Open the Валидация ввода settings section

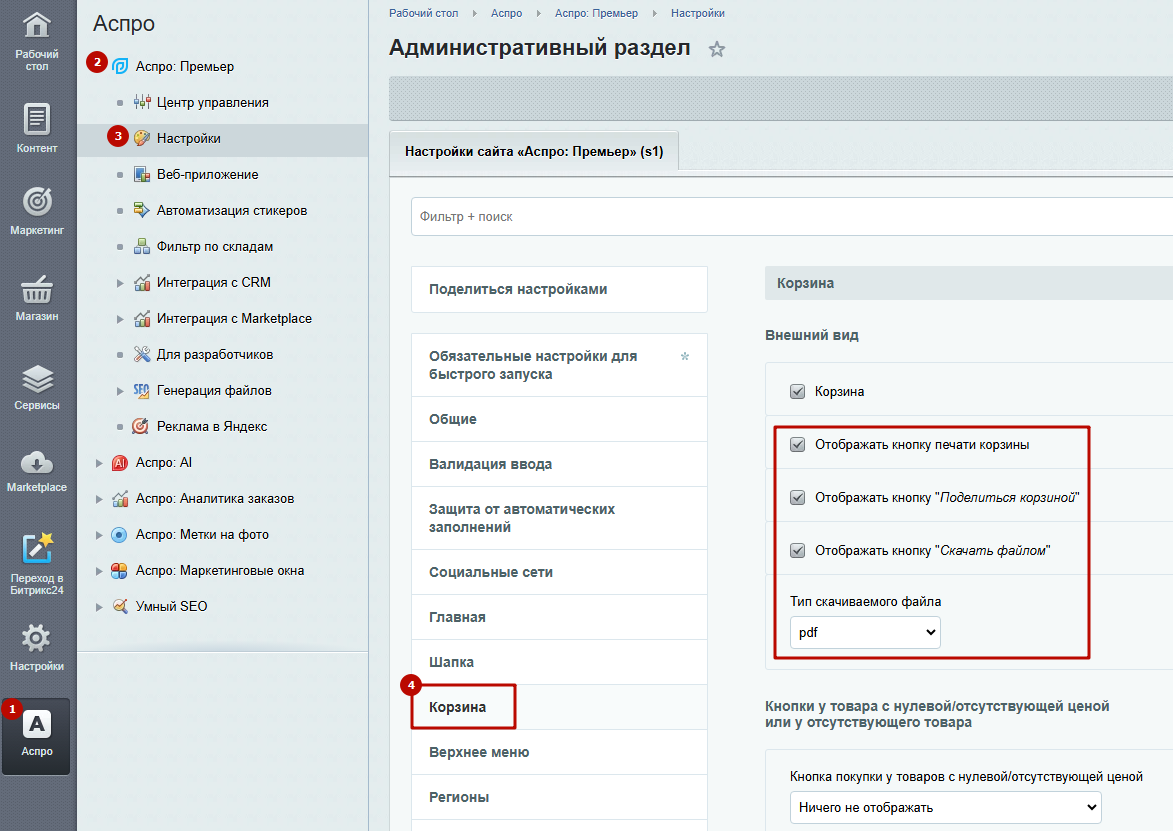(x=559, y=464)
